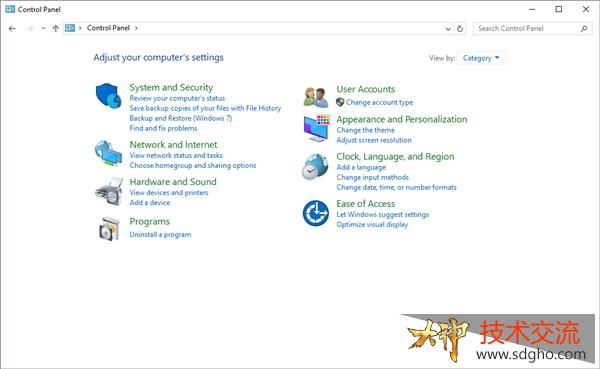The height and width of the screenshot is (369, 600).
Task: Open the Ease of Access icon
Action: coord(316,213)
